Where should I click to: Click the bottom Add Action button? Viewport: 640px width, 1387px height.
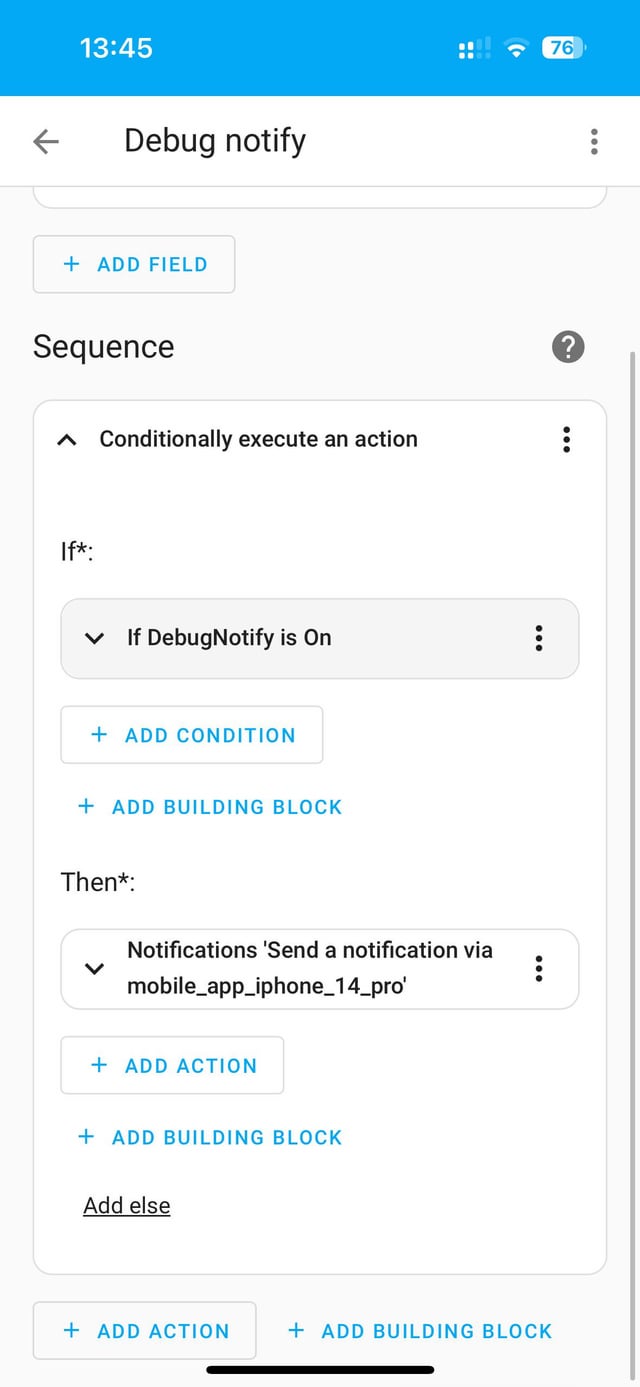[144, 1331]
